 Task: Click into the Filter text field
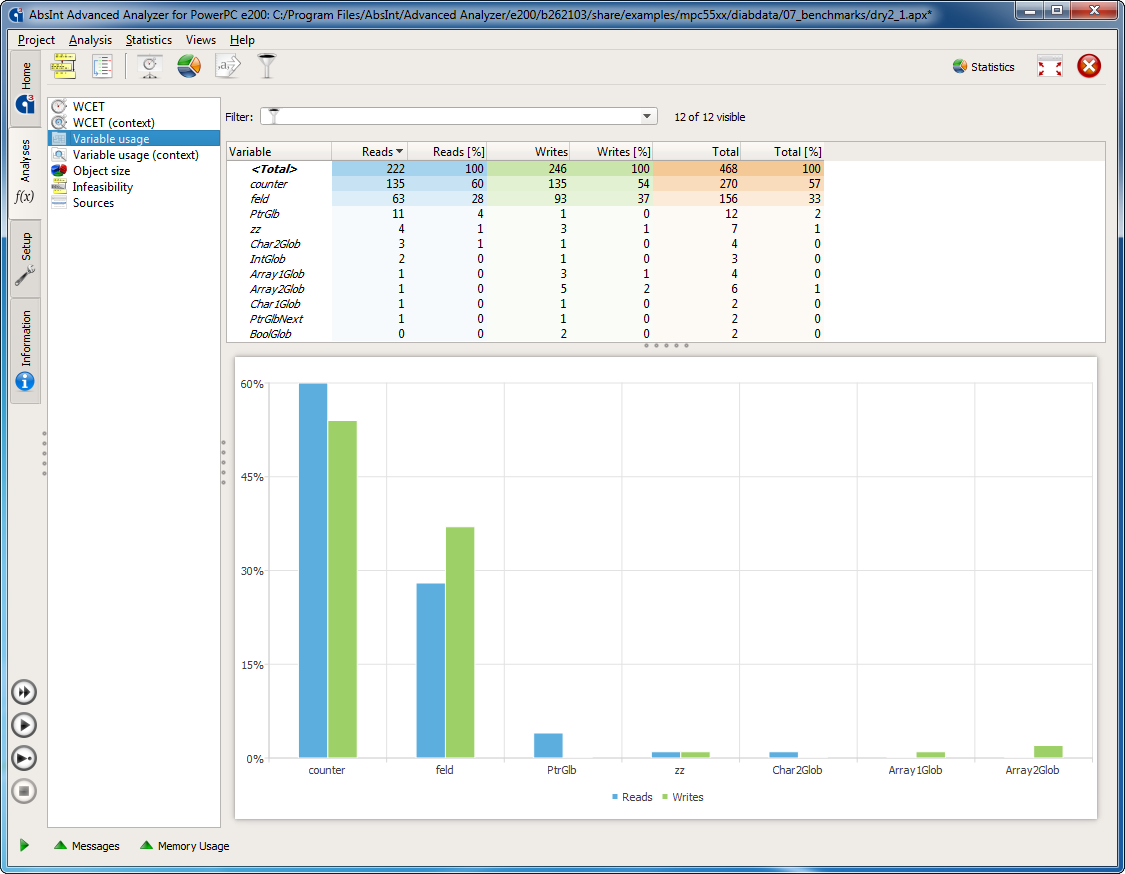coord(459,116)
